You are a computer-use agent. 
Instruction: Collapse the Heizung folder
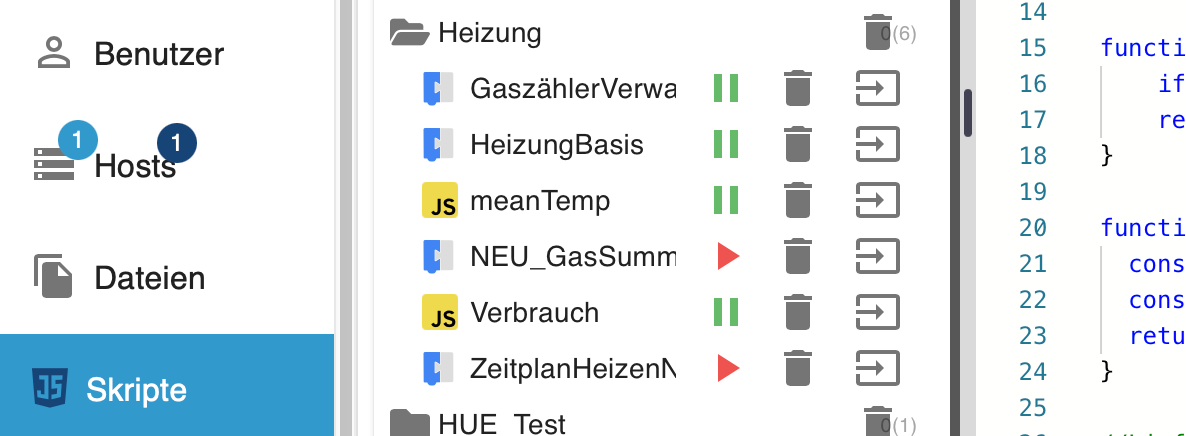click(409, 33)
